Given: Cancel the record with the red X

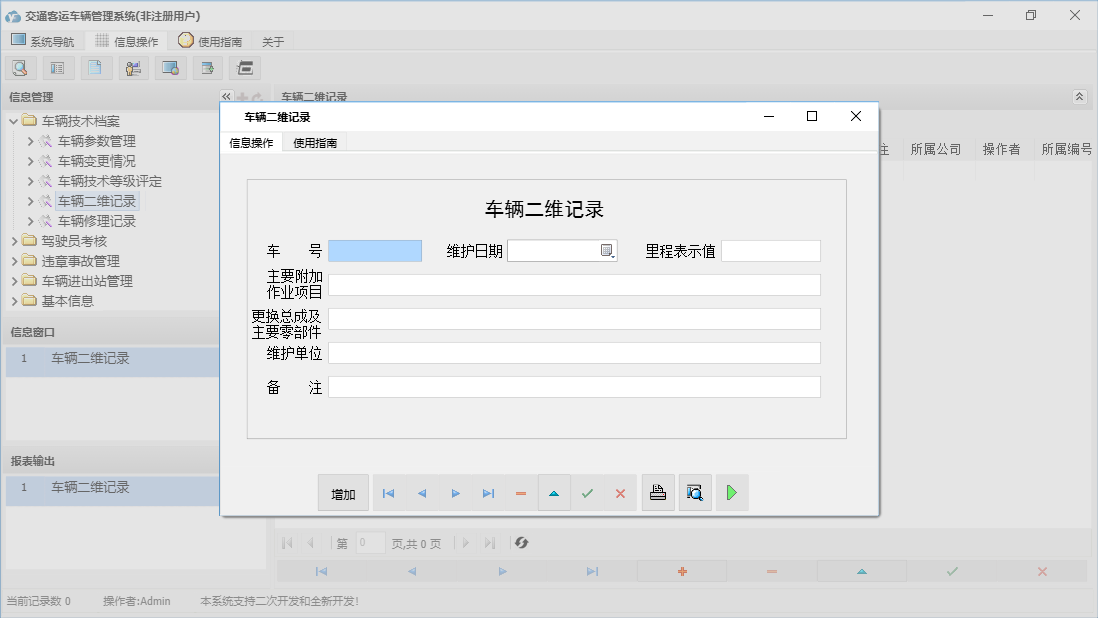Looking at the screenshot, I should (619, 492).
